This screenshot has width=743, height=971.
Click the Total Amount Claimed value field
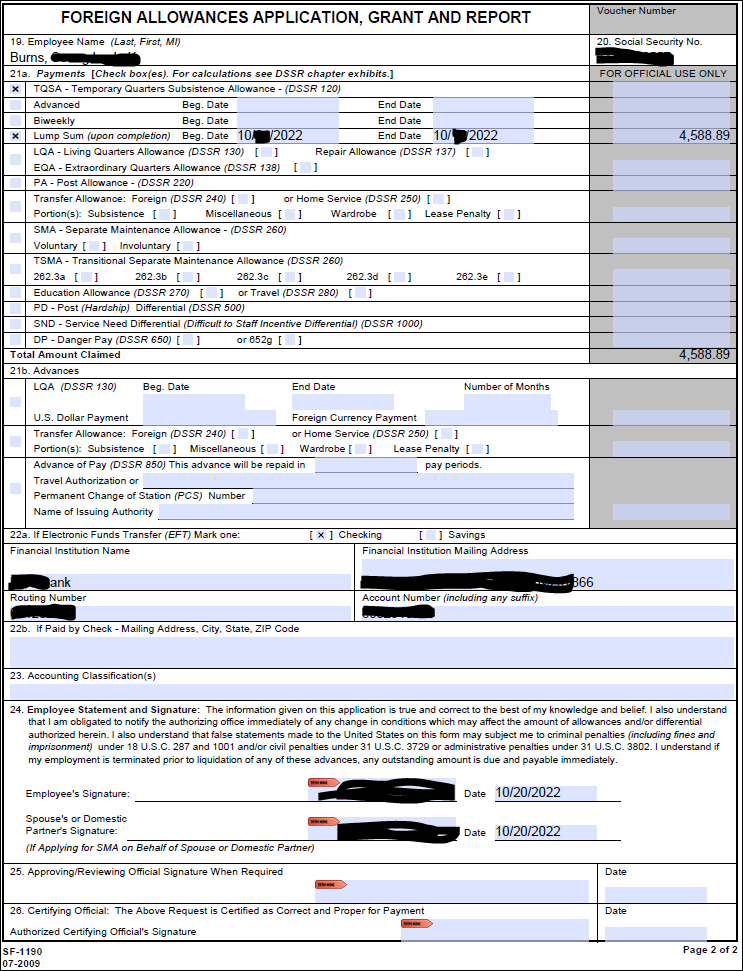click(672, 355)
